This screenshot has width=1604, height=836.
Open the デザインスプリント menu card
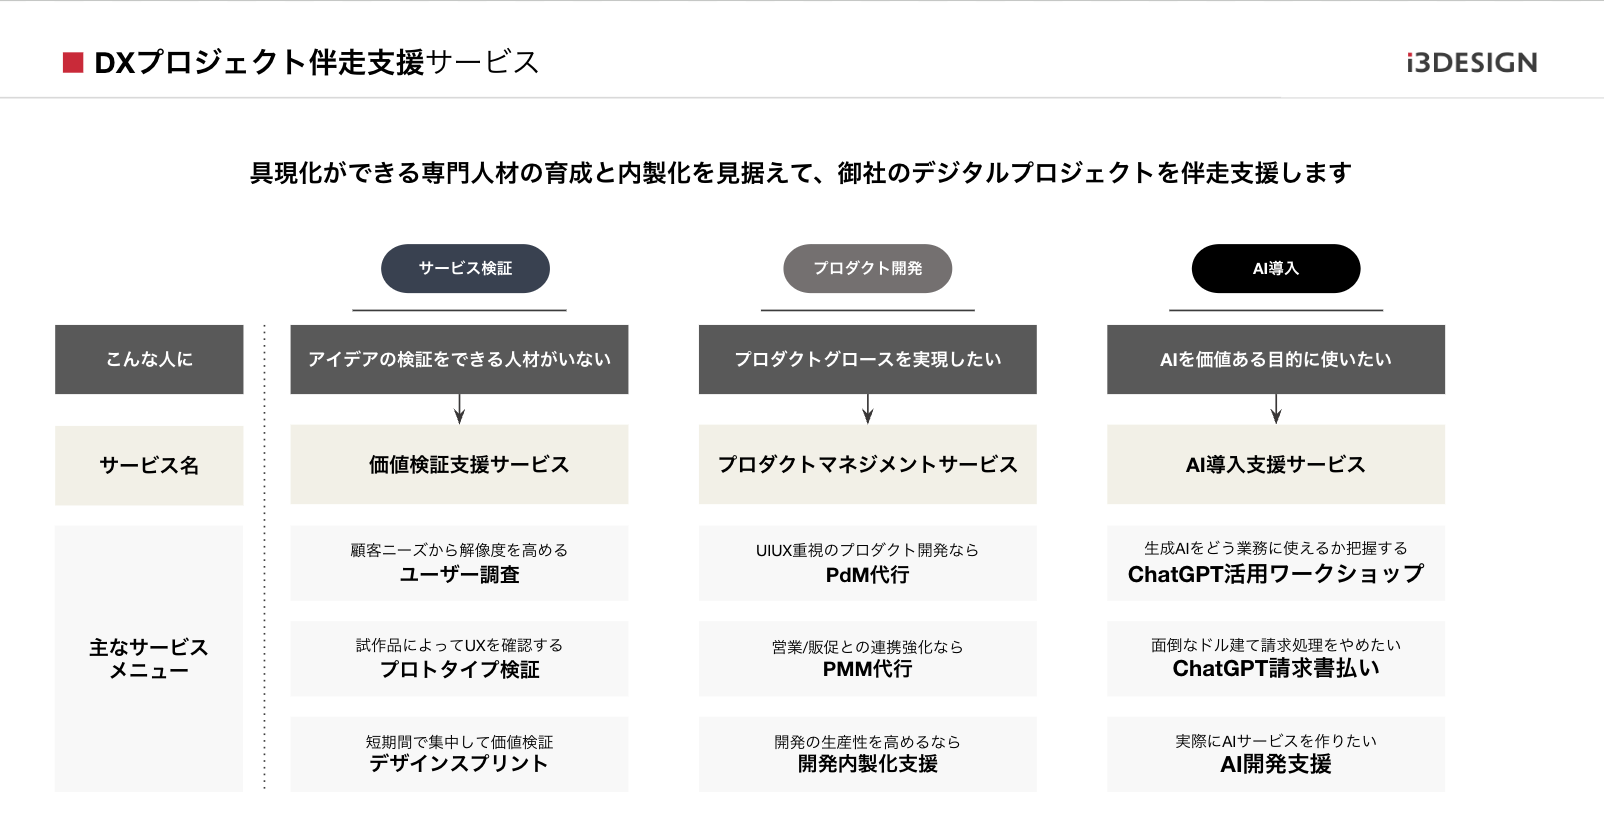(x=459, y=754)
